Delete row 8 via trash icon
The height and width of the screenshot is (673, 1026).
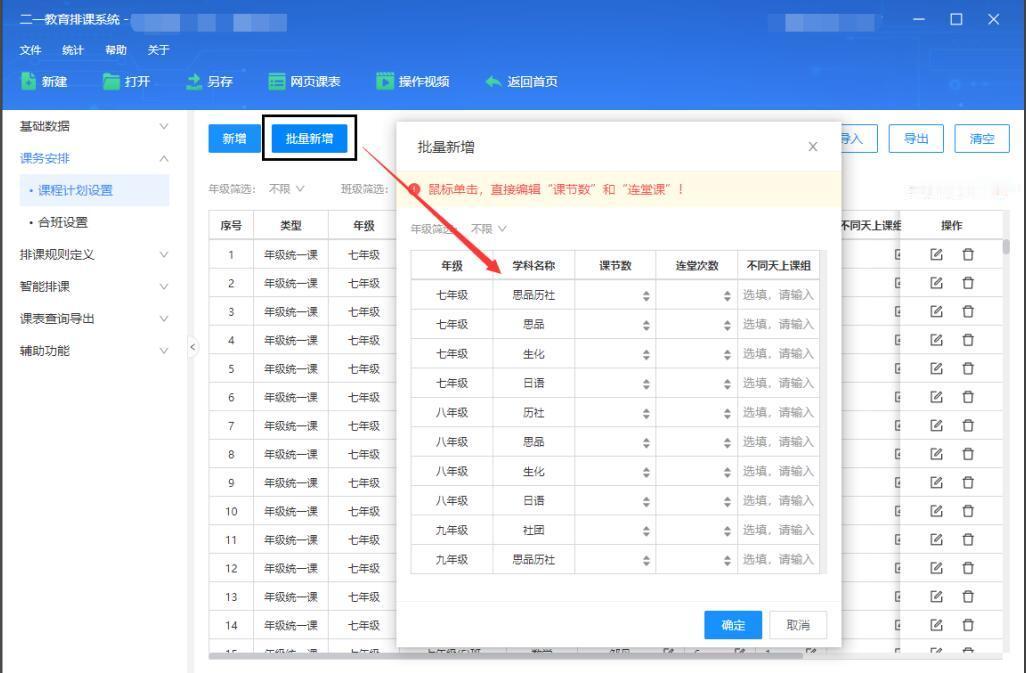(968, 454)
